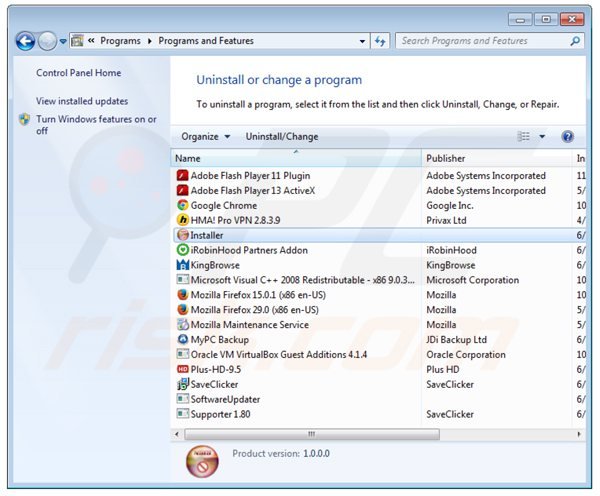Click the MyPC Backup icon

tap(182, 339)
